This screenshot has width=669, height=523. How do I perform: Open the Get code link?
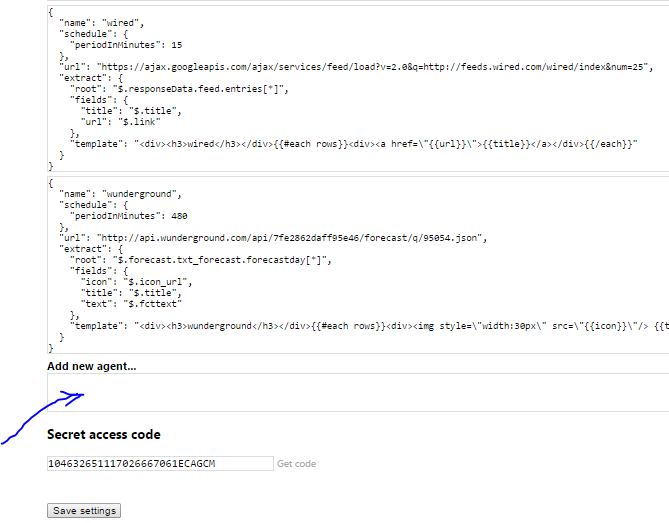pyautogui.click(x=296, y=464)
